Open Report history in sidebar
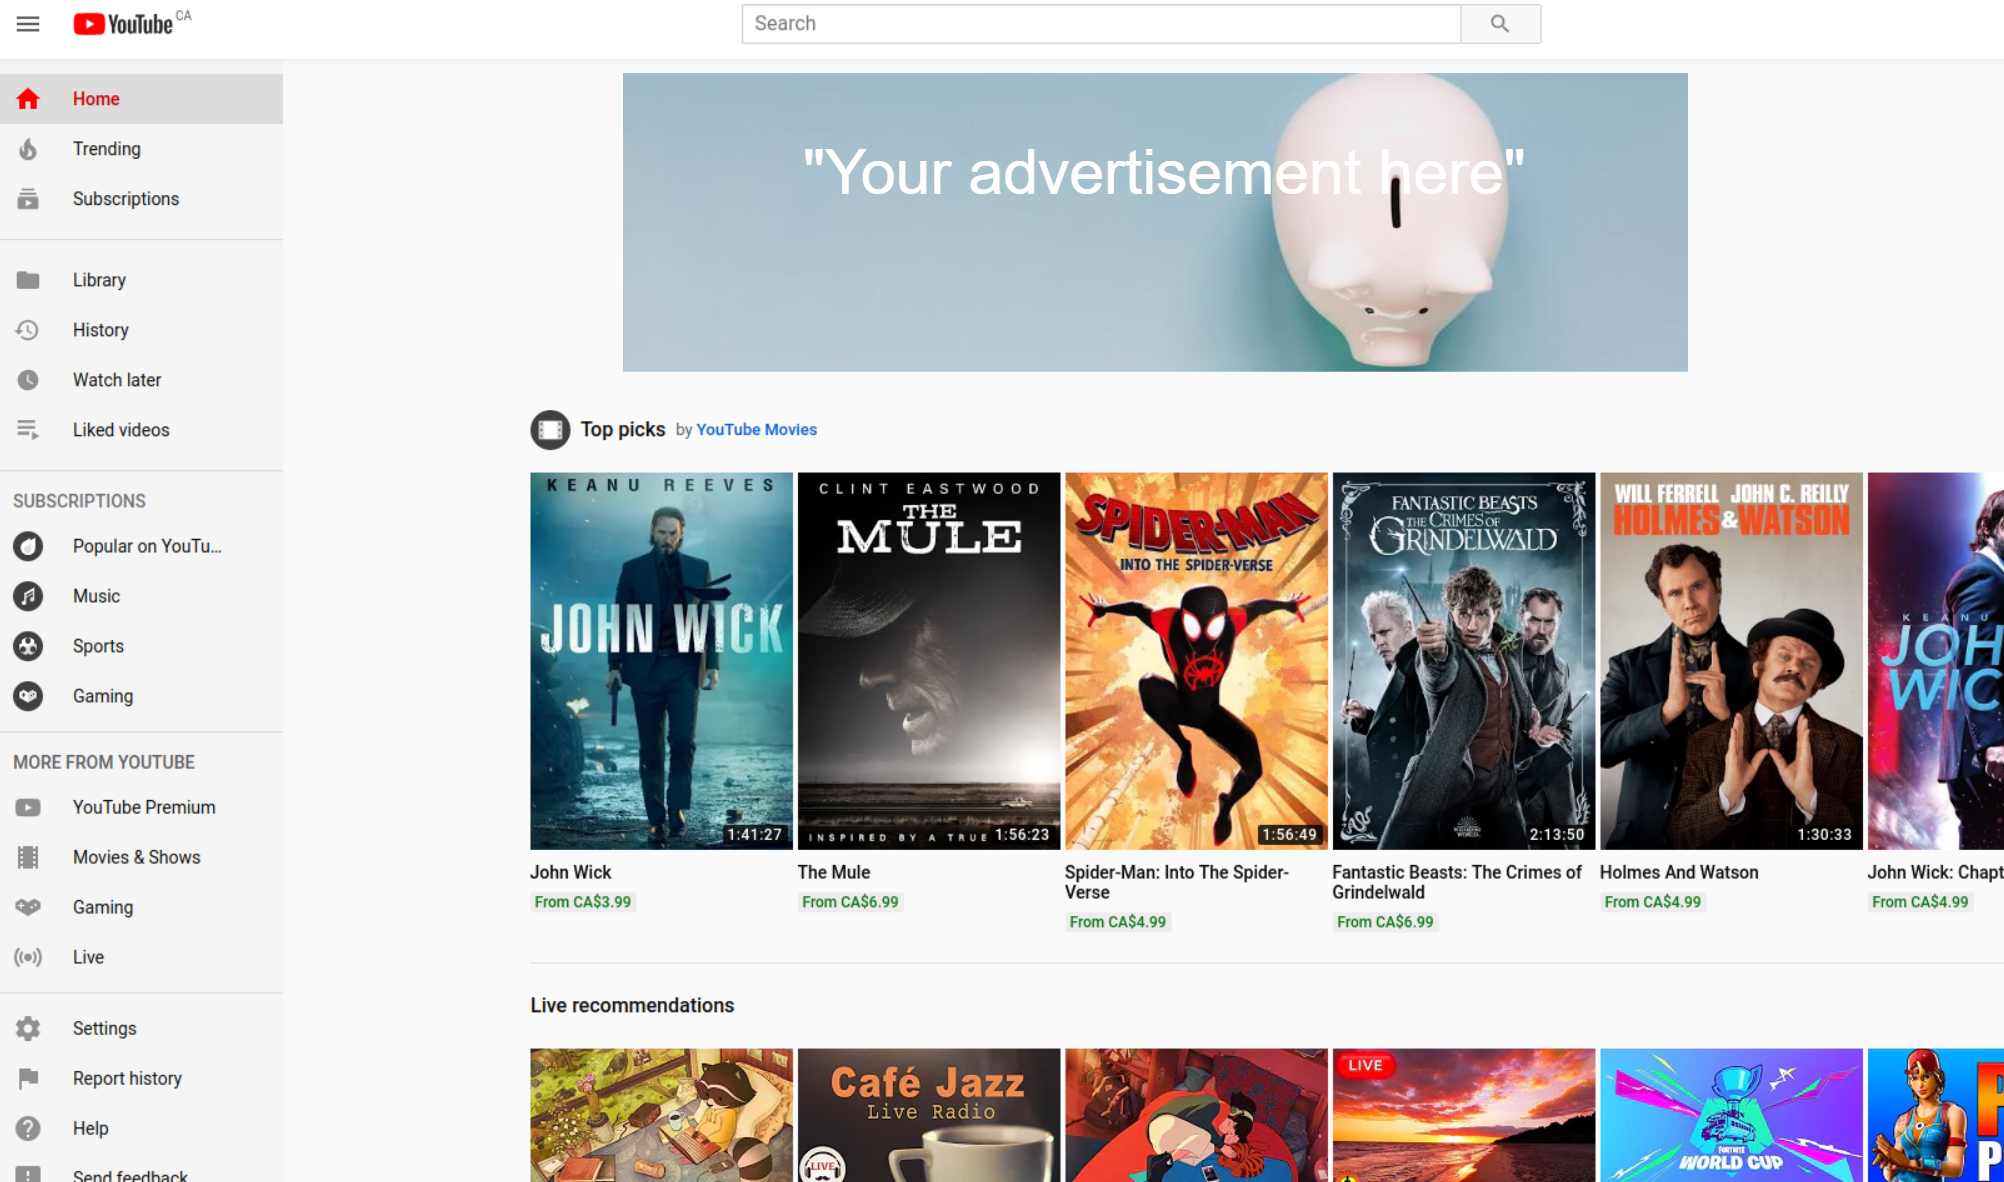 tap(141, 1078)
